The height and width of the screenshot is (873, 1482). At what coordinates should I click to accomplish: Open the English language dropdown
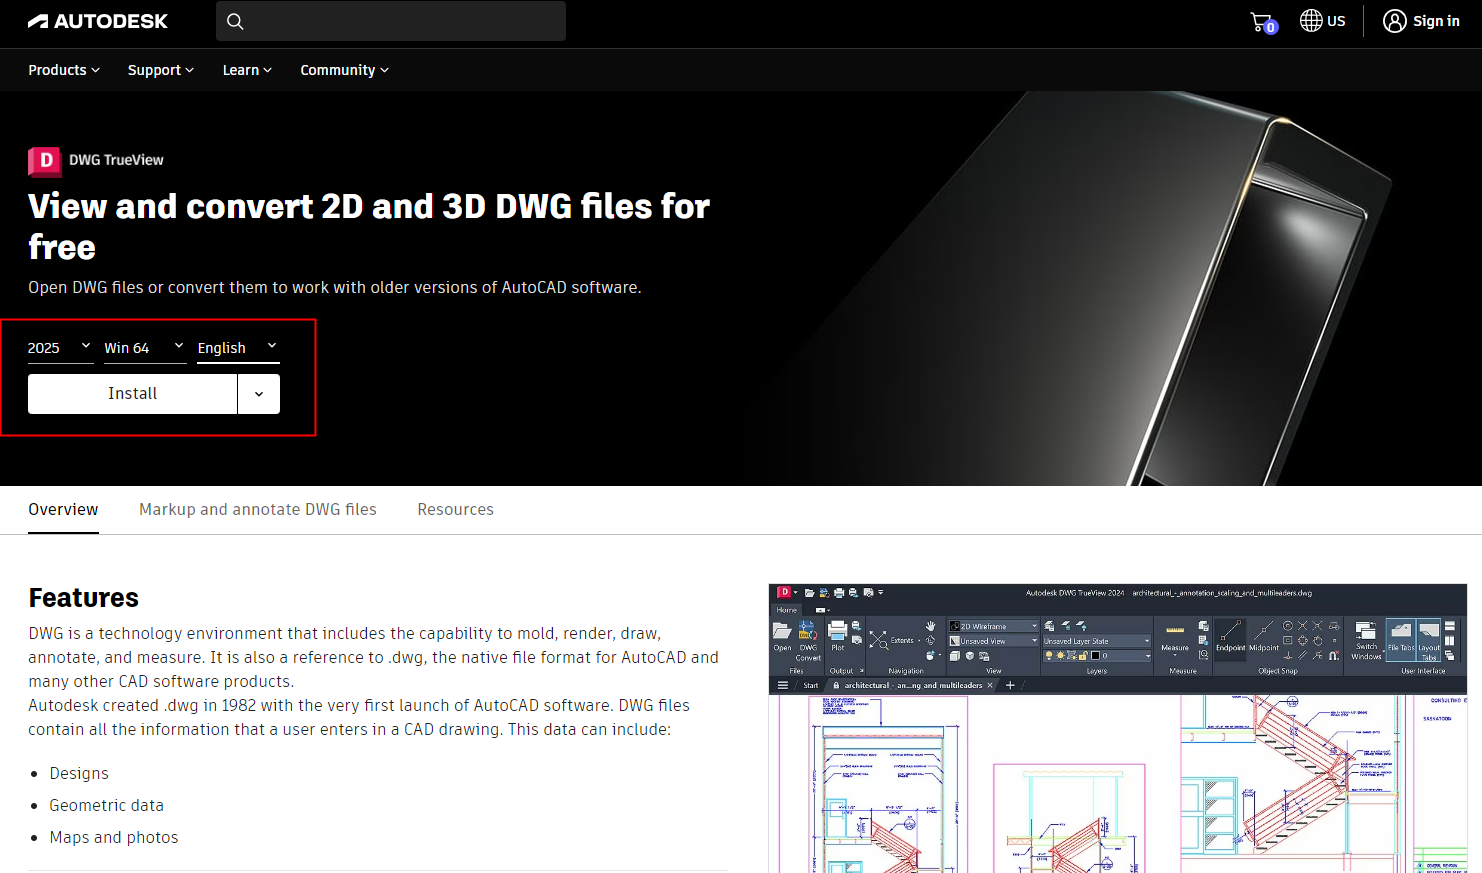point(238,348)
